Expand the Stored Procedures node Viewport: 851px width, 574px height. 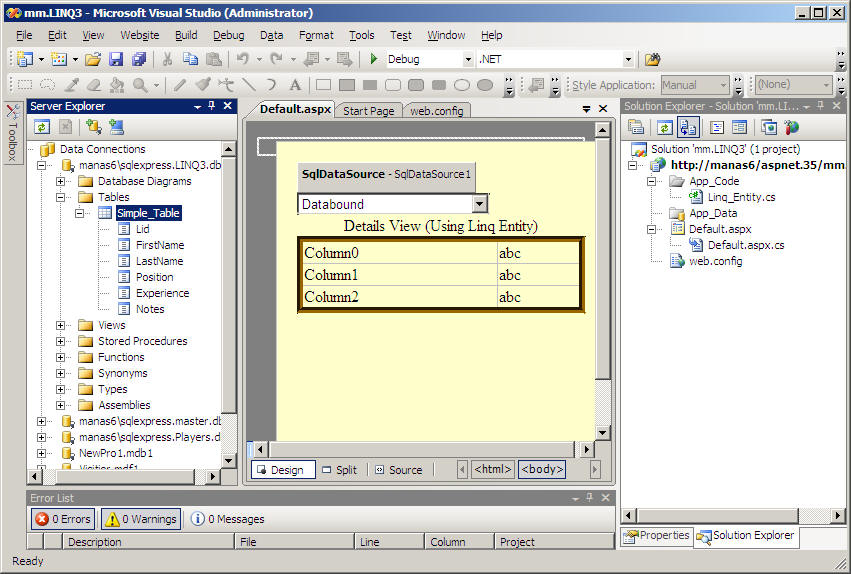coord(60,341)
